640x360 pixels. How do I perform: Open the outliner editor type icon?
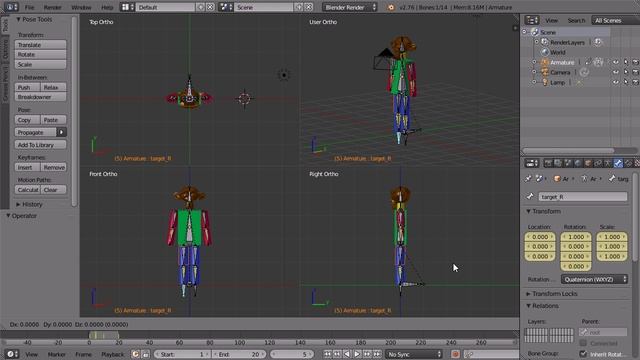531,20
